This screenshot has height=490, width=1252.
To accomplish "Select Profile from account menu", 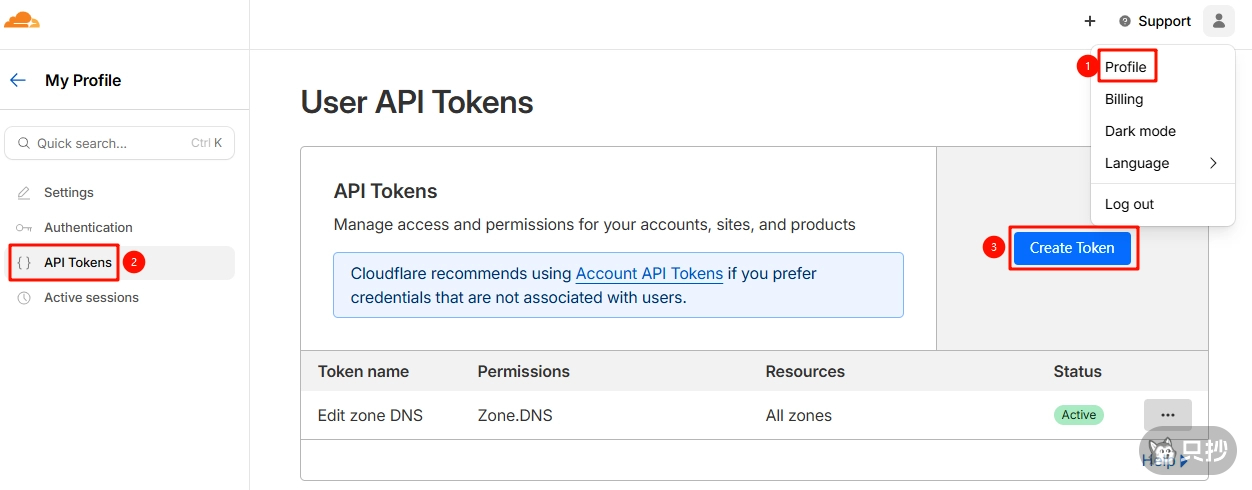I will pos(1126,67).
